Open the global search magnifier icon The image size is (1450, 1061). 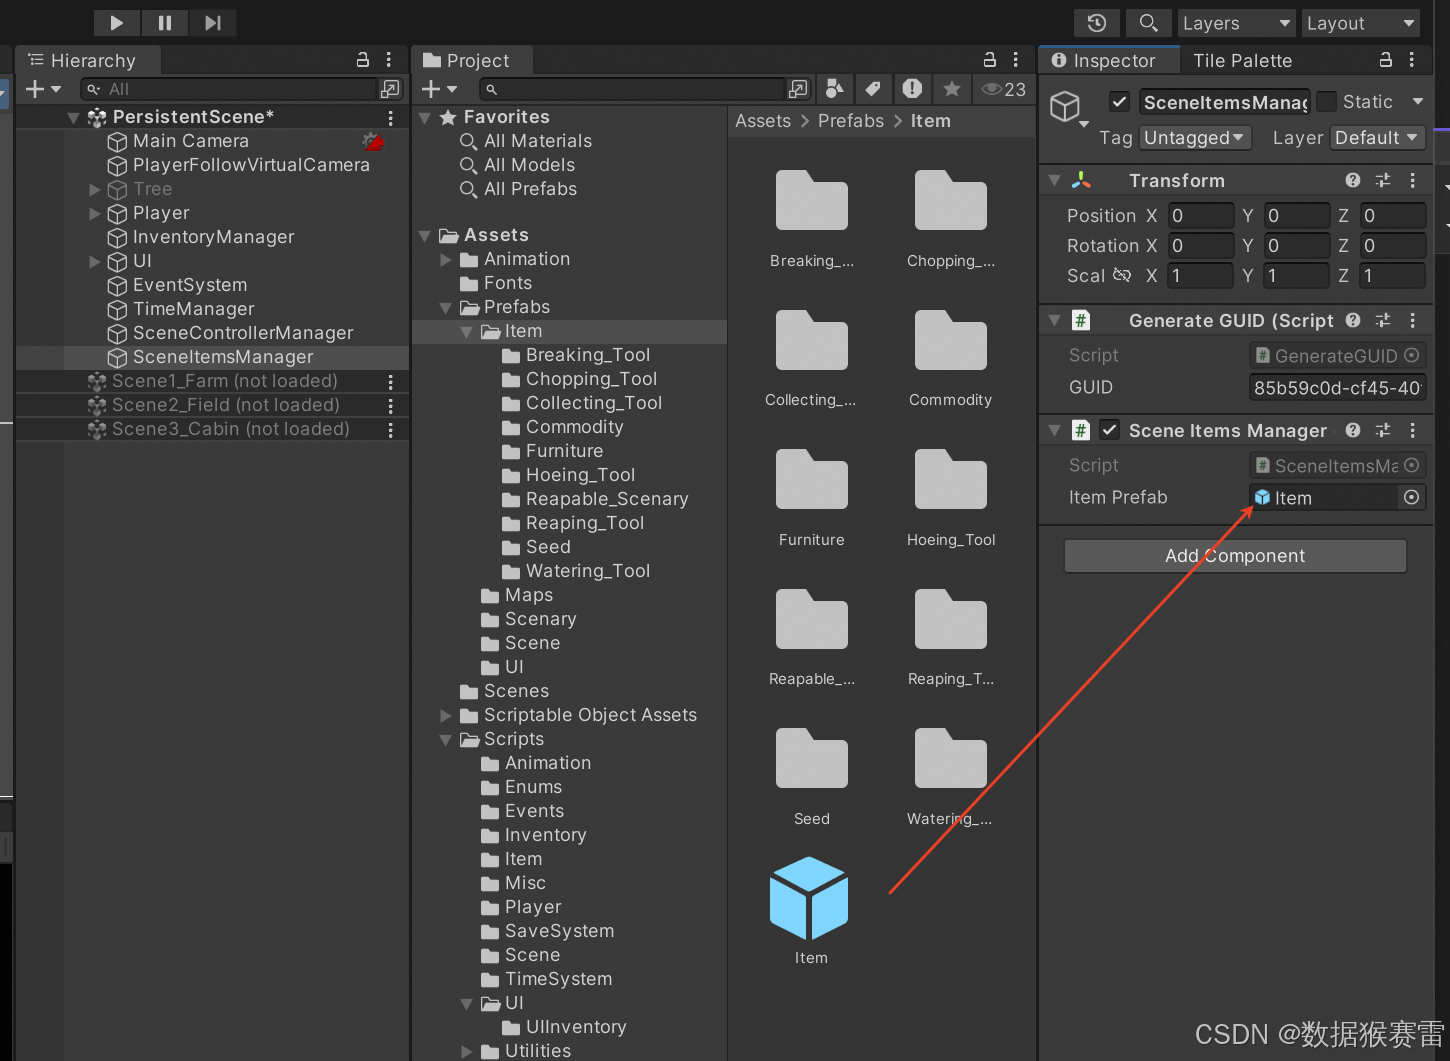1149,22
